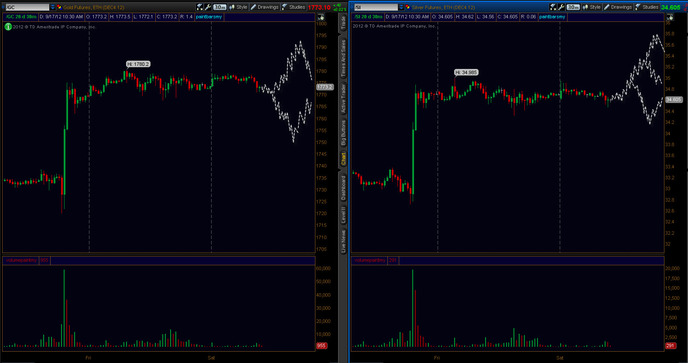The width and height of the screenshot is (688, 363).
Task: Click the price axis settings icon on silver chart
Action: 670,18
